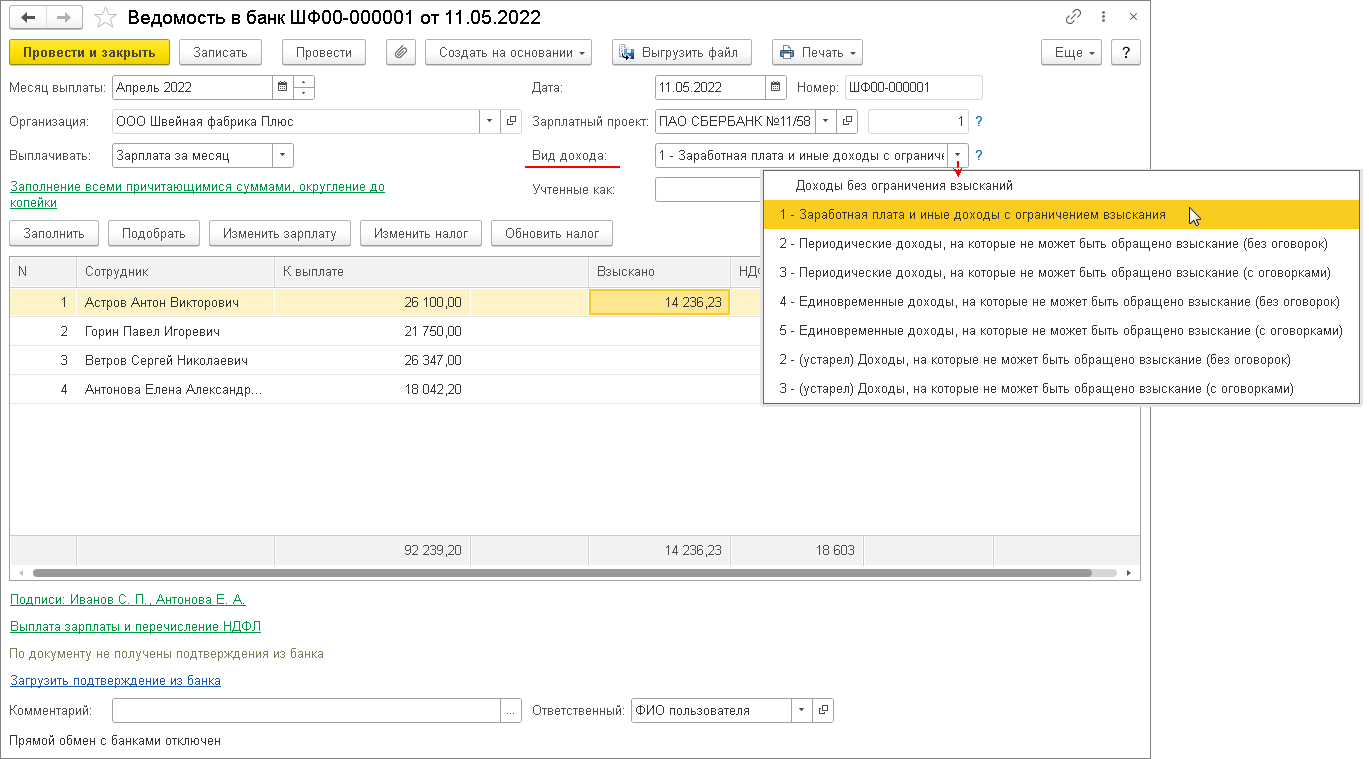Click the Номер field ШФ00-000001
This screenshot has width=1369, height=759.
913,87
